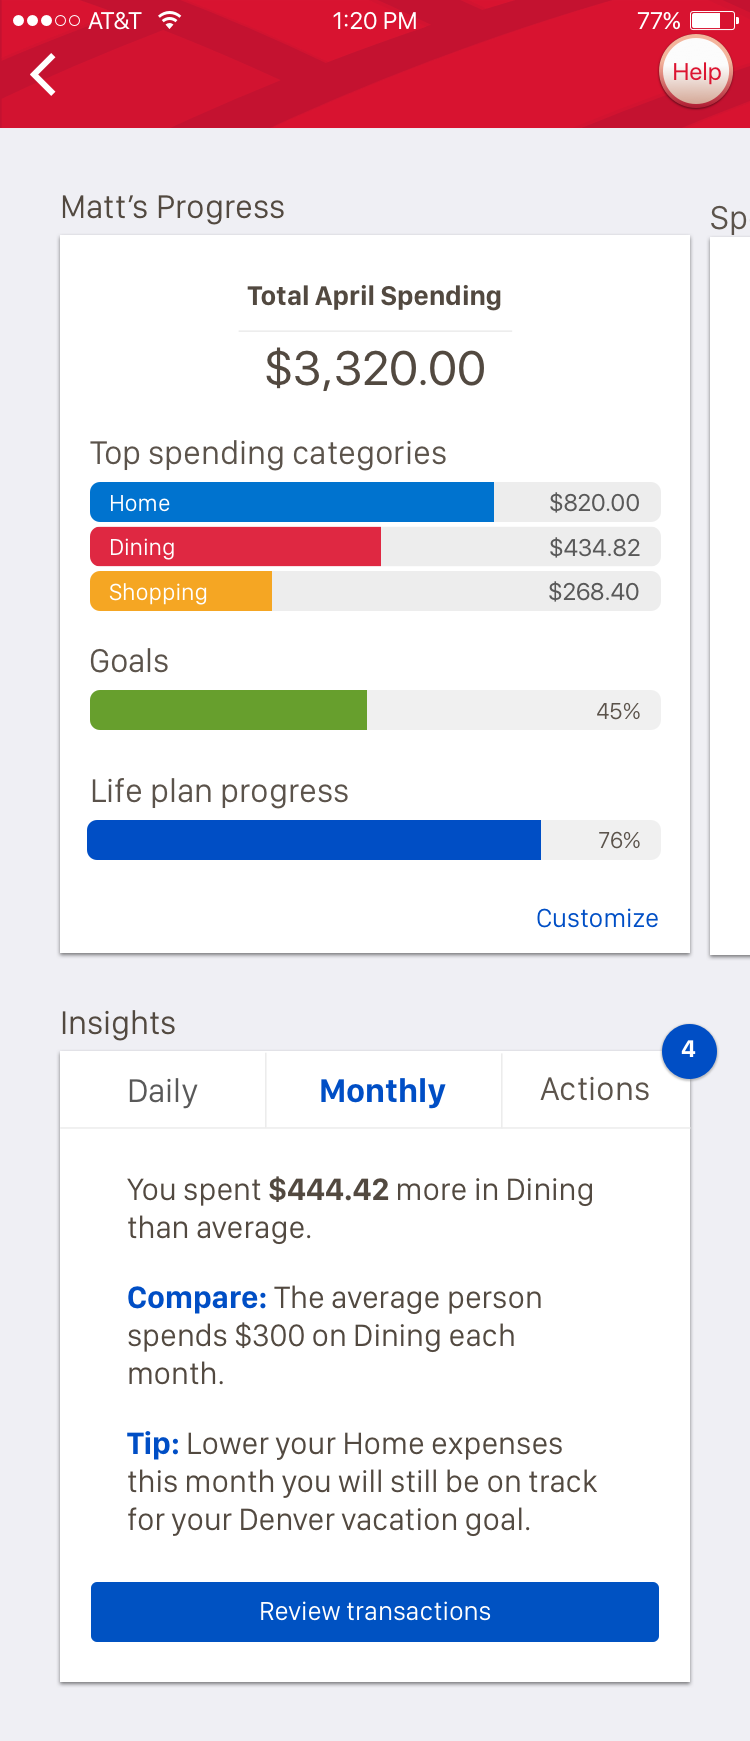
Task: Tap the orange Shopping spending bar
Action: click(x=181, y=591)
